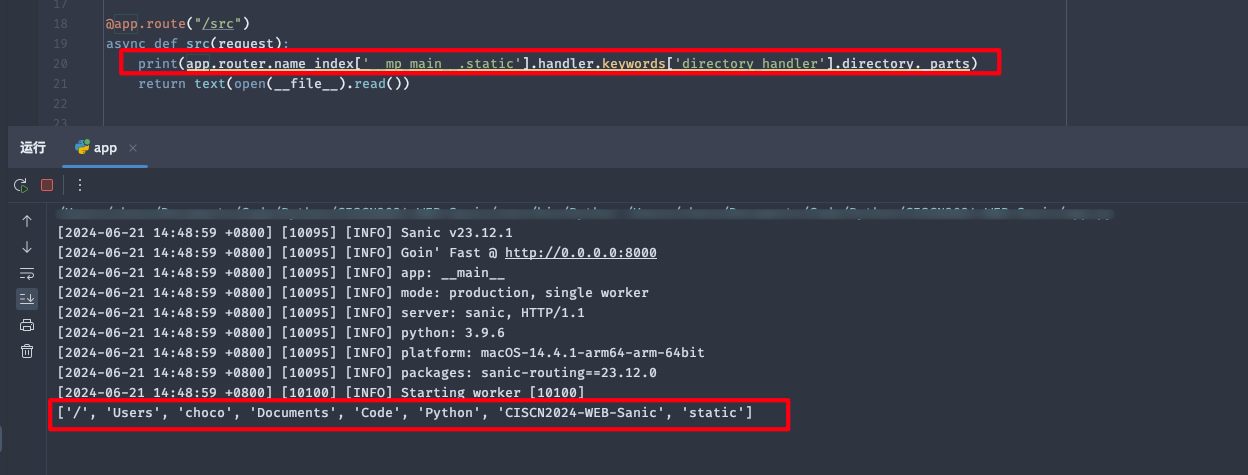Place cursor on the print statement line

click(x=556, y=64)
